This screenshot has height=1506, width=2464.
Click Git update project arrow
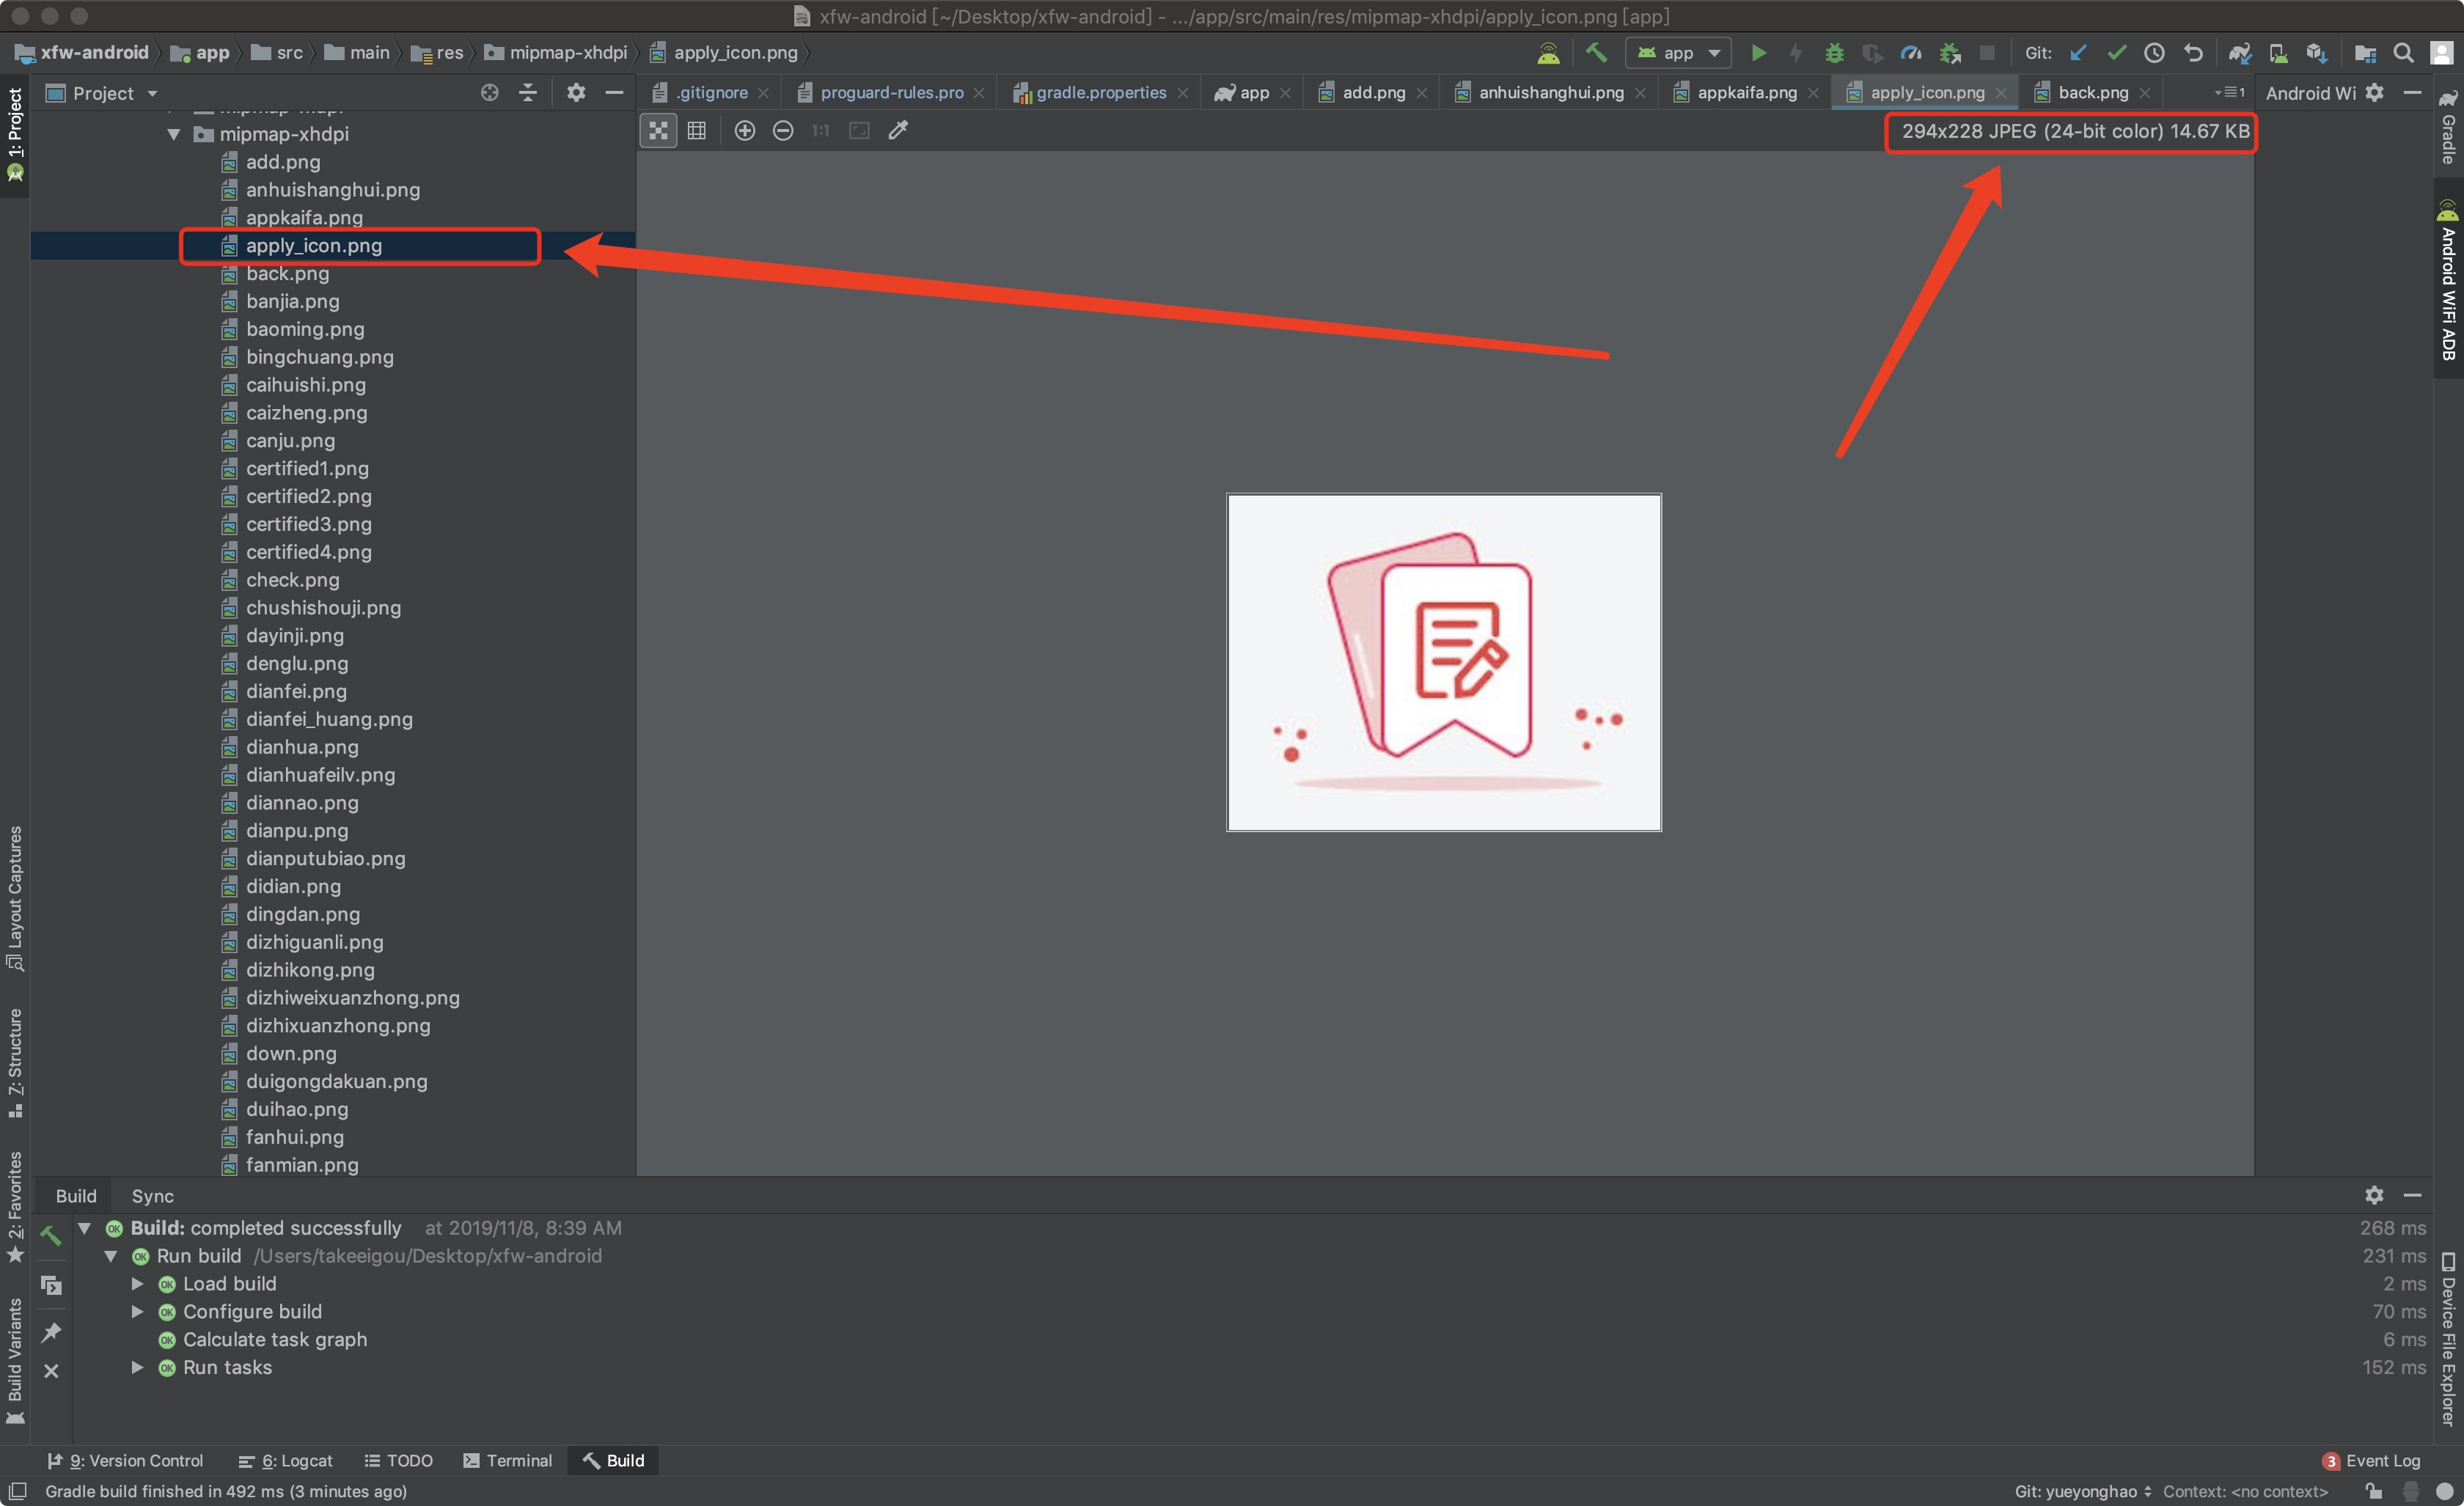2079,53
